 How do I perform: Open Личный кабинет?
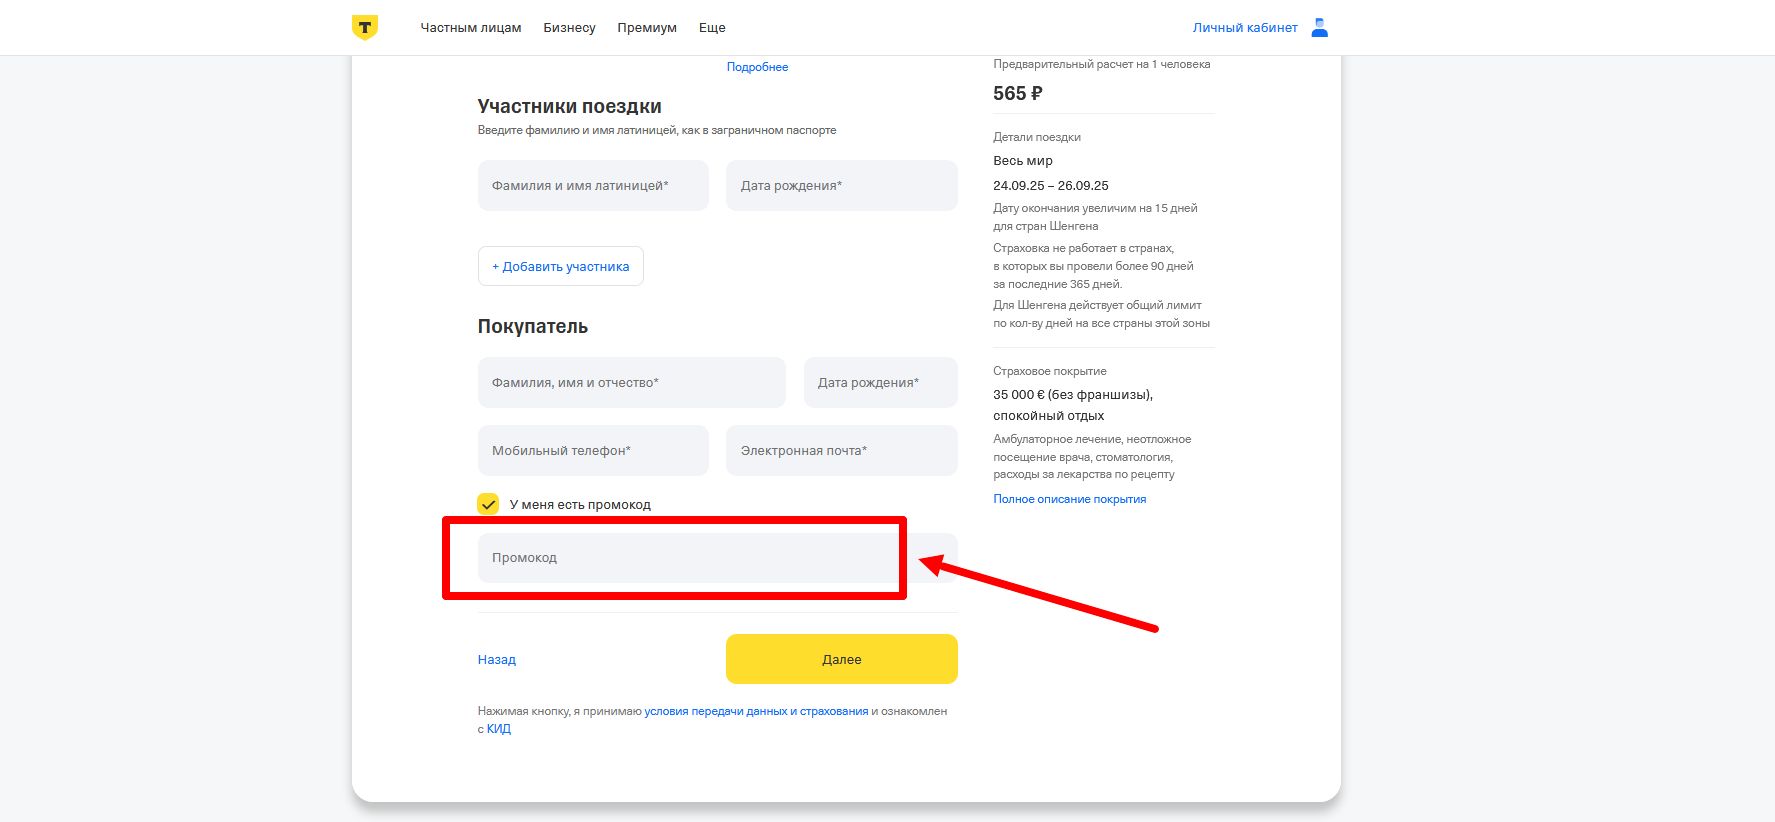pyautogui.click(x=1244, y=27)
